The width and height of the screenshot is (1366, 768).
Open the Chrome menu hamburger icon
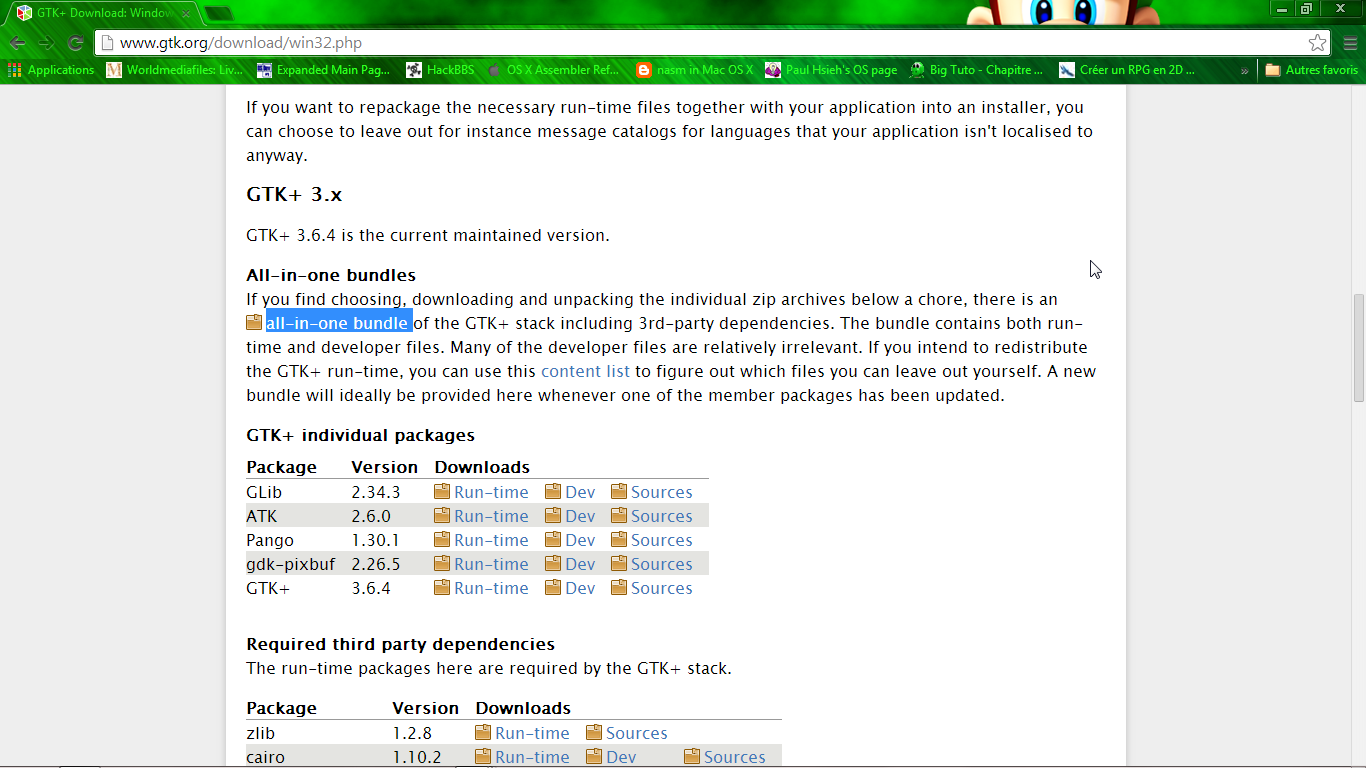click(1350, 43)
